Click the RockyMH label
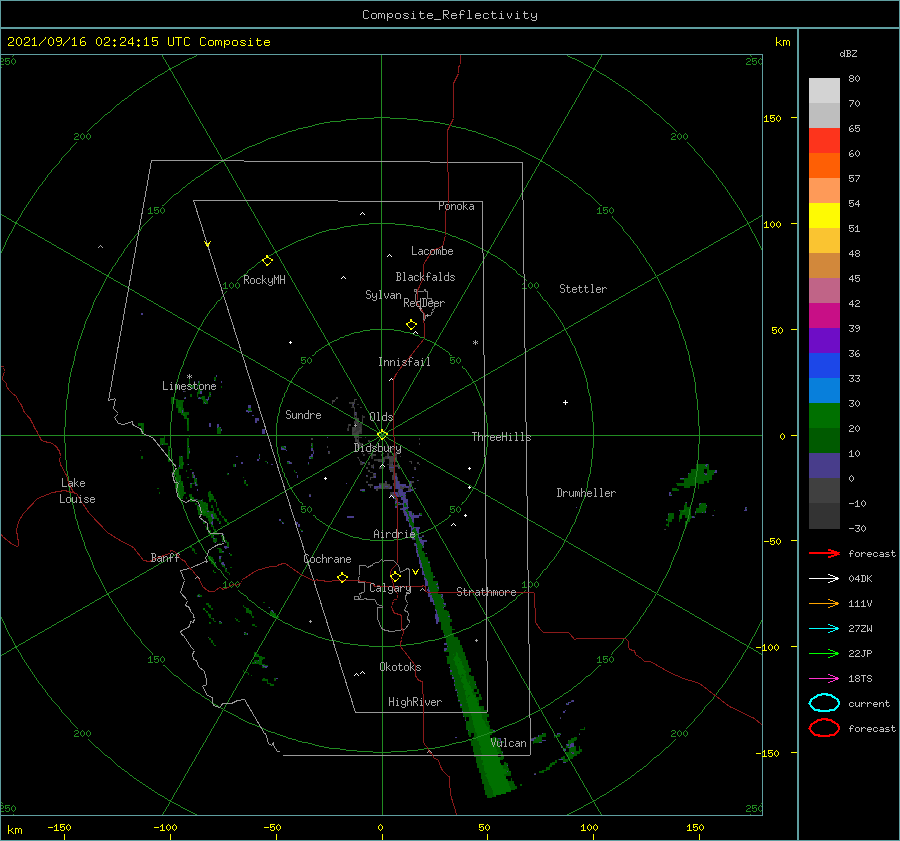Screen dimensions: 900x841 point(264,280)
